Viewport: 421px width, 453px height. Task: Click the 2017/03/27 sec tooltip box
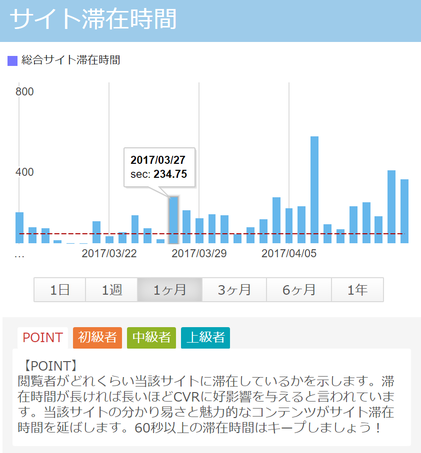159,167
